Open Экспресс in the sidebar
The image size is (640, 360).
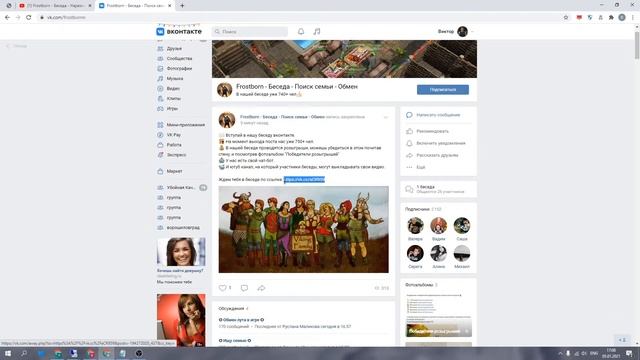[x=176, y=155]
